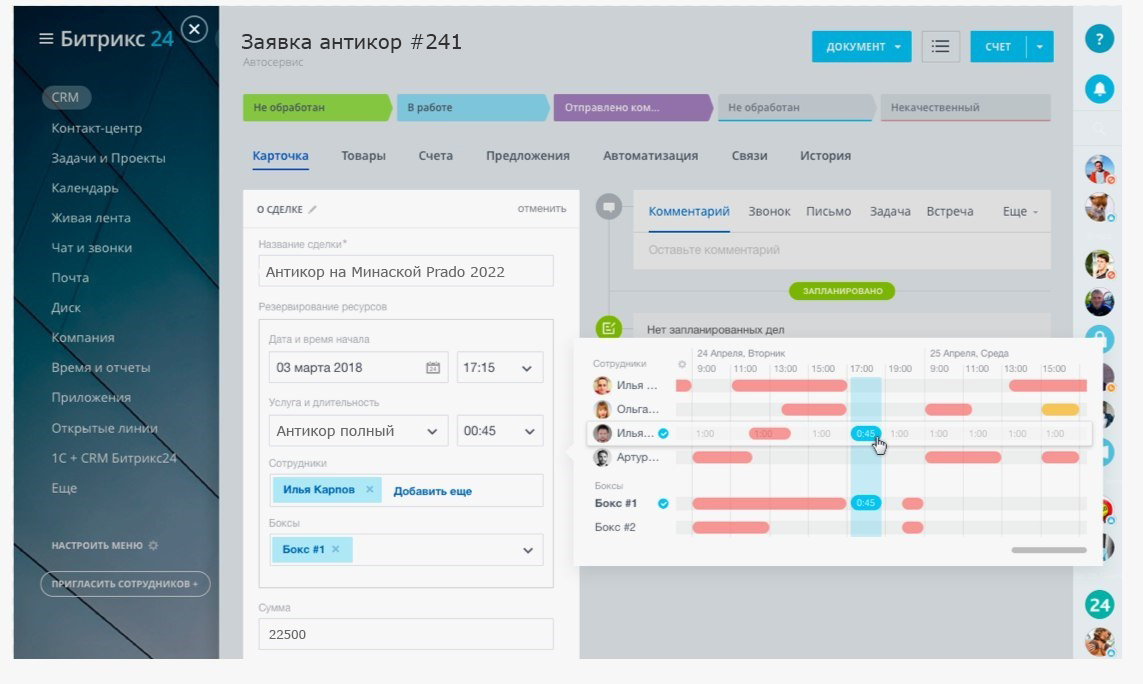Close the deal card with the X button
Screen dimensions: 1143x684
[194, 29]
